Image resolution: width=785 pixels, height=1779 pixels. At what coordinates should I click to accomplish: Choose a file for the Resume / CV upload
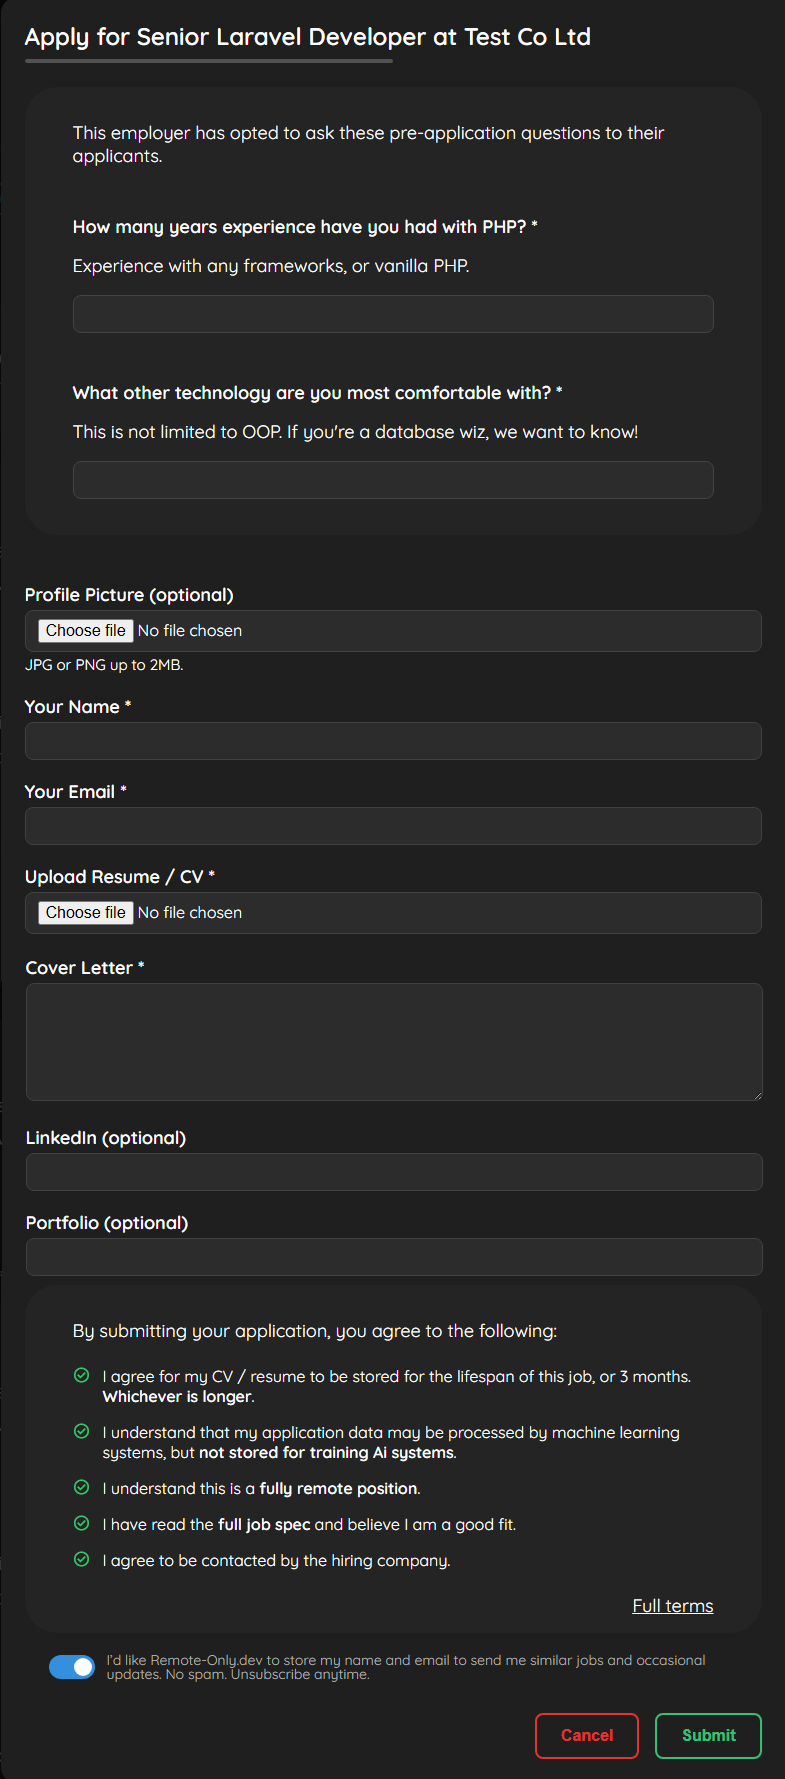85,912
